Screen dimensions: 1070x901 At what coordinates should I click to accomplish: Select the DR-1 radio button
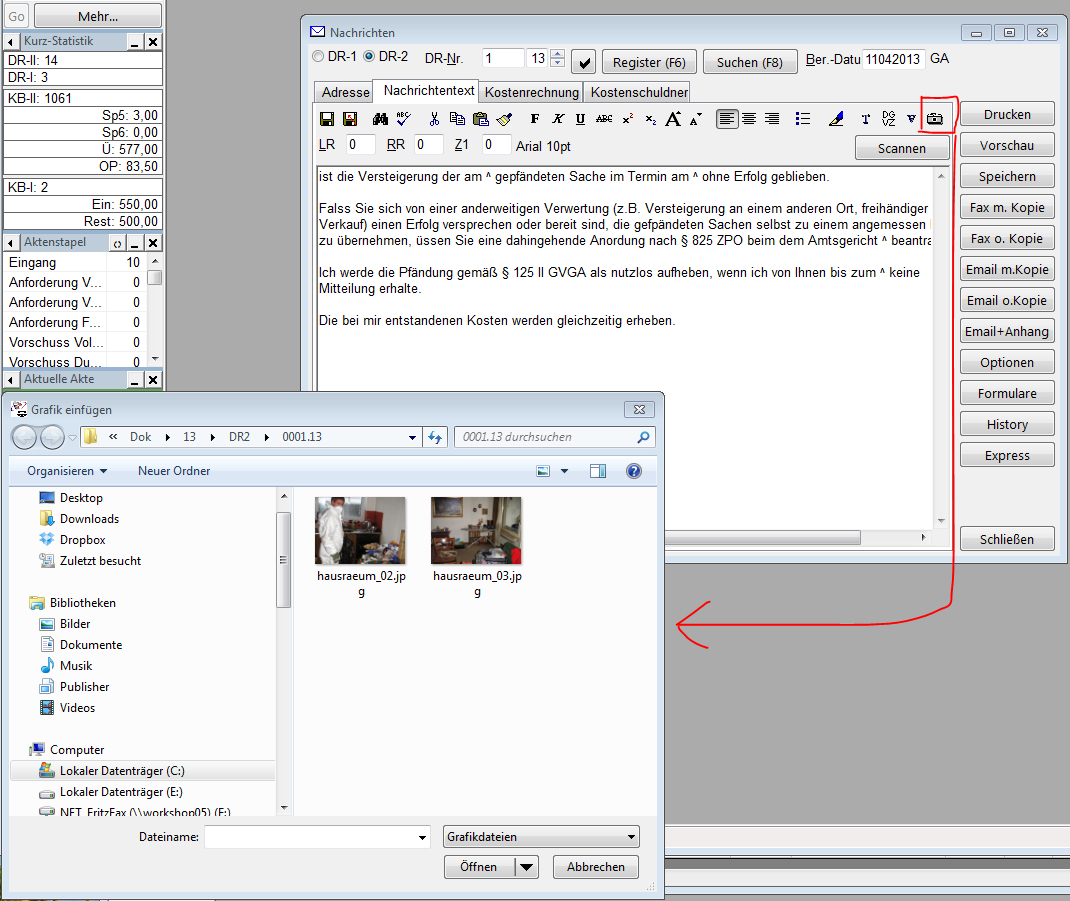(x=319, y=57)
